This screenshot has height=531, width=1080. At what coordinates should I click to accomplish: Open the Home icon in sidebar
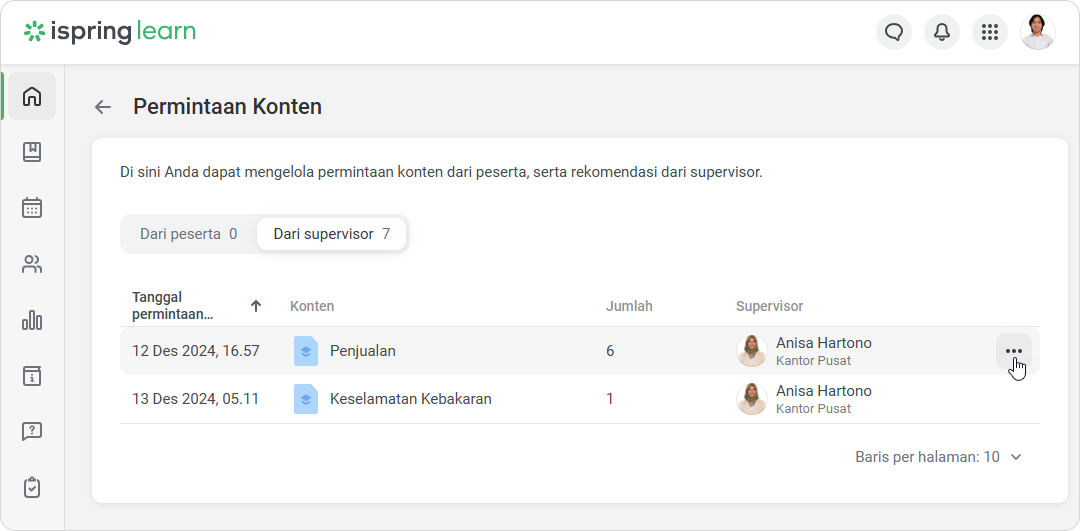coord(32,96)
